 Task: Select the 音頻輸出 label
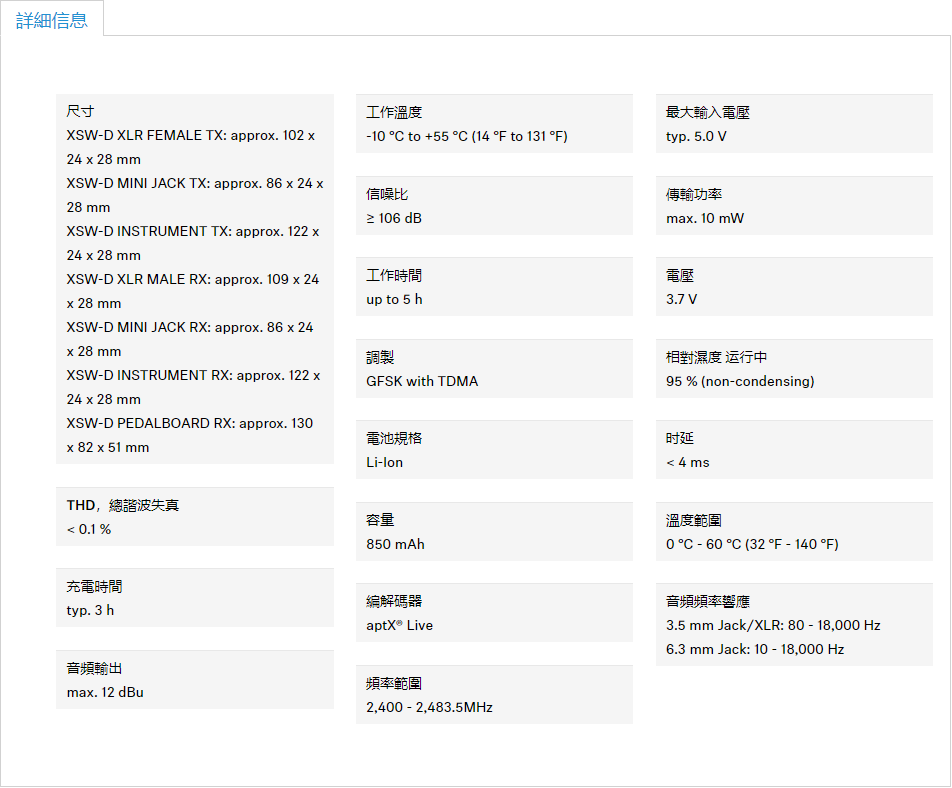94,668
